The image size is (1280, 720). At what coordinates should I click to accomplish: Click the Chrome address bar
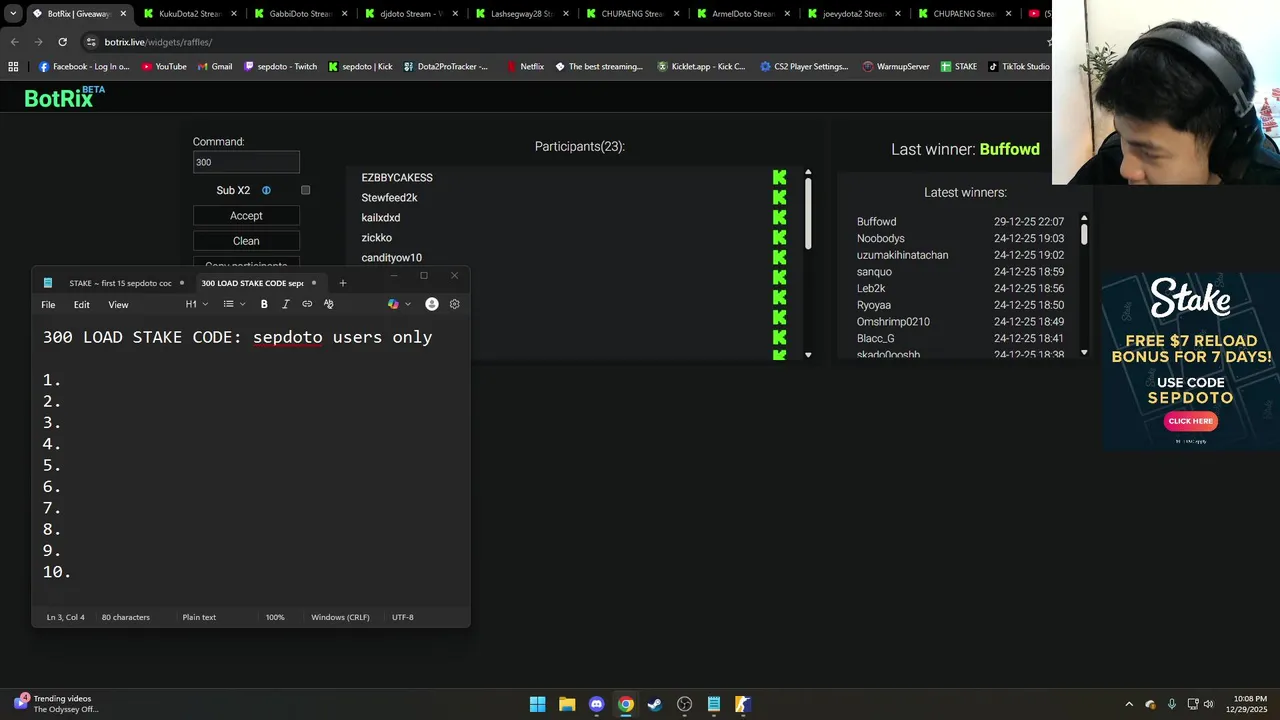(560, 42)
